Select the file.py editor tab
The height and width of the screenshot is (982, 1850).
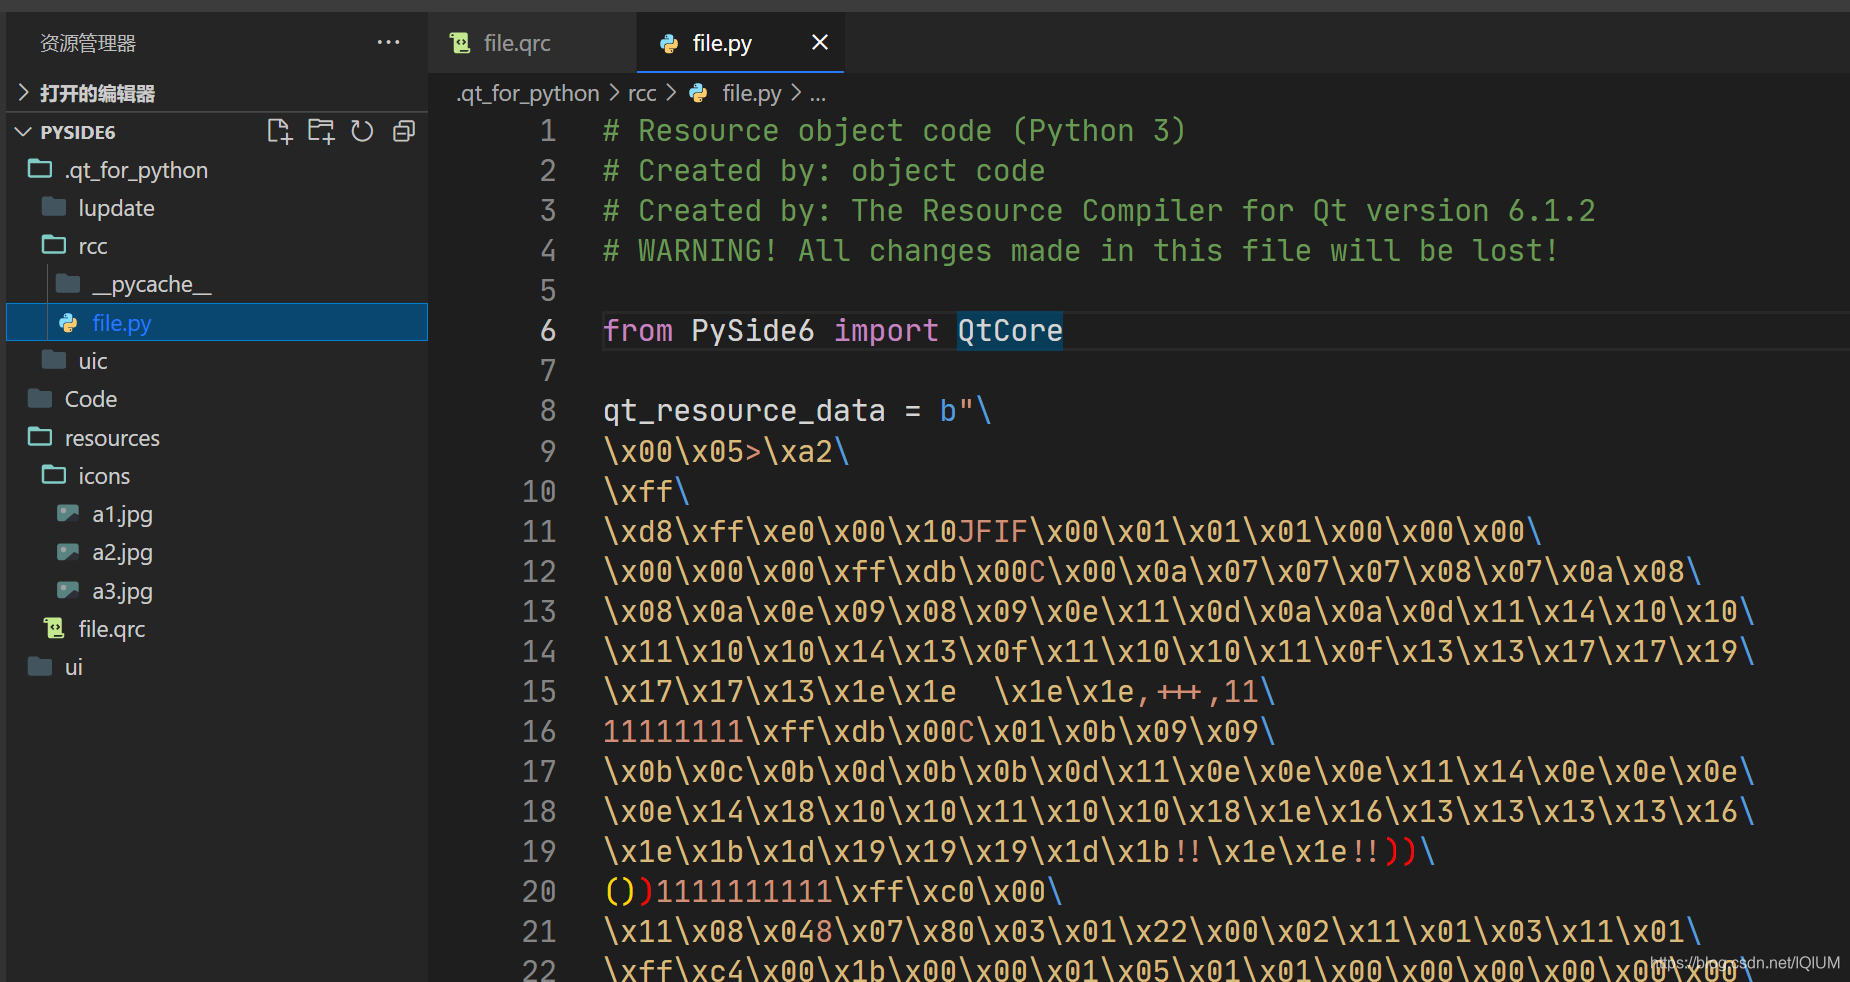(740, 43)
